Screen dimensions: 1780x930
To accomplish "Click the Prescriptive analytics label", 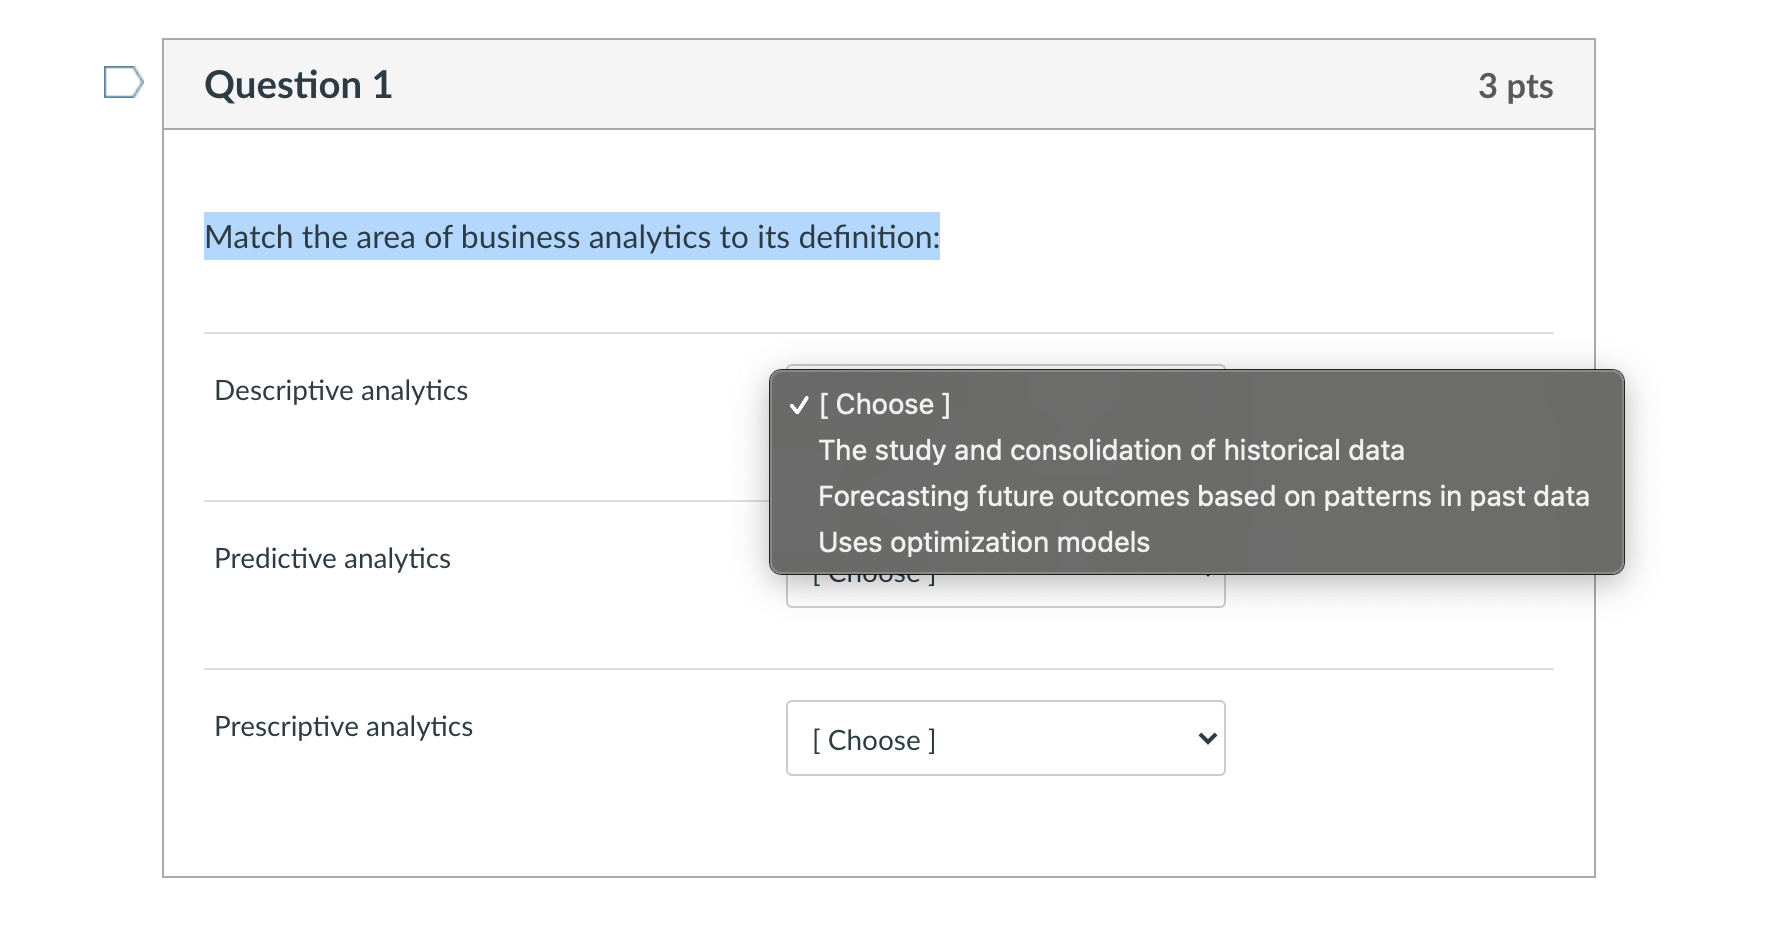I will pos(343,727).
